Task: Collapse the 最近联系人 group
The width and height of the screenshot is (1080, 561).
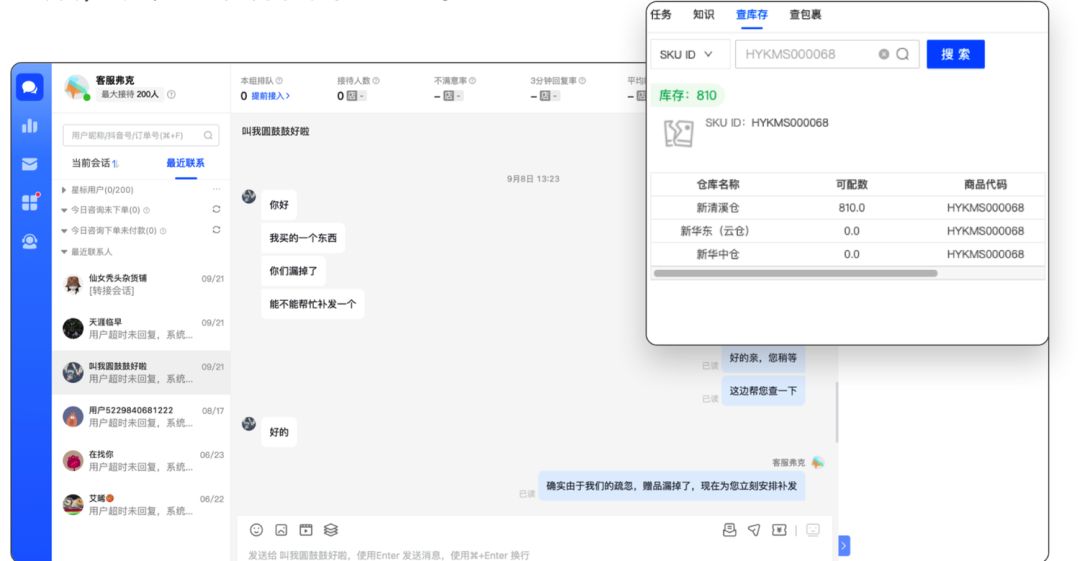Action: click(x=65, y=252)
